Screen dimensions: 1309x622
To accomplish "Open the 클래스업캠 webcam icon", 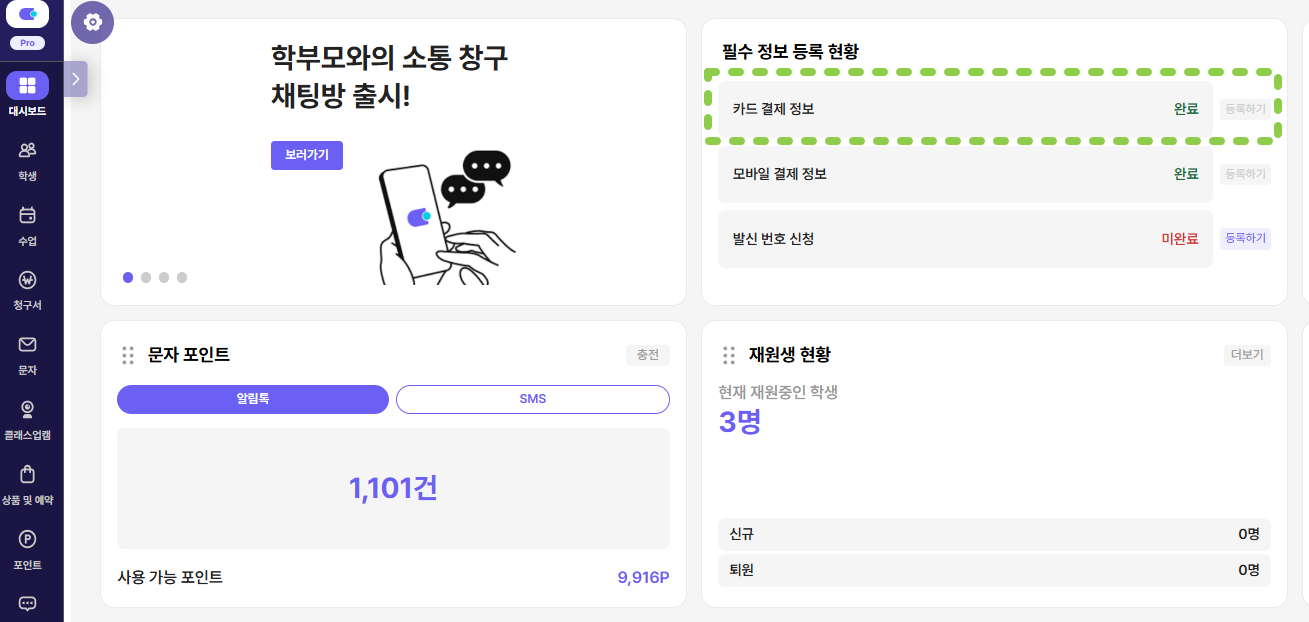I will click(x=27, y=410).
